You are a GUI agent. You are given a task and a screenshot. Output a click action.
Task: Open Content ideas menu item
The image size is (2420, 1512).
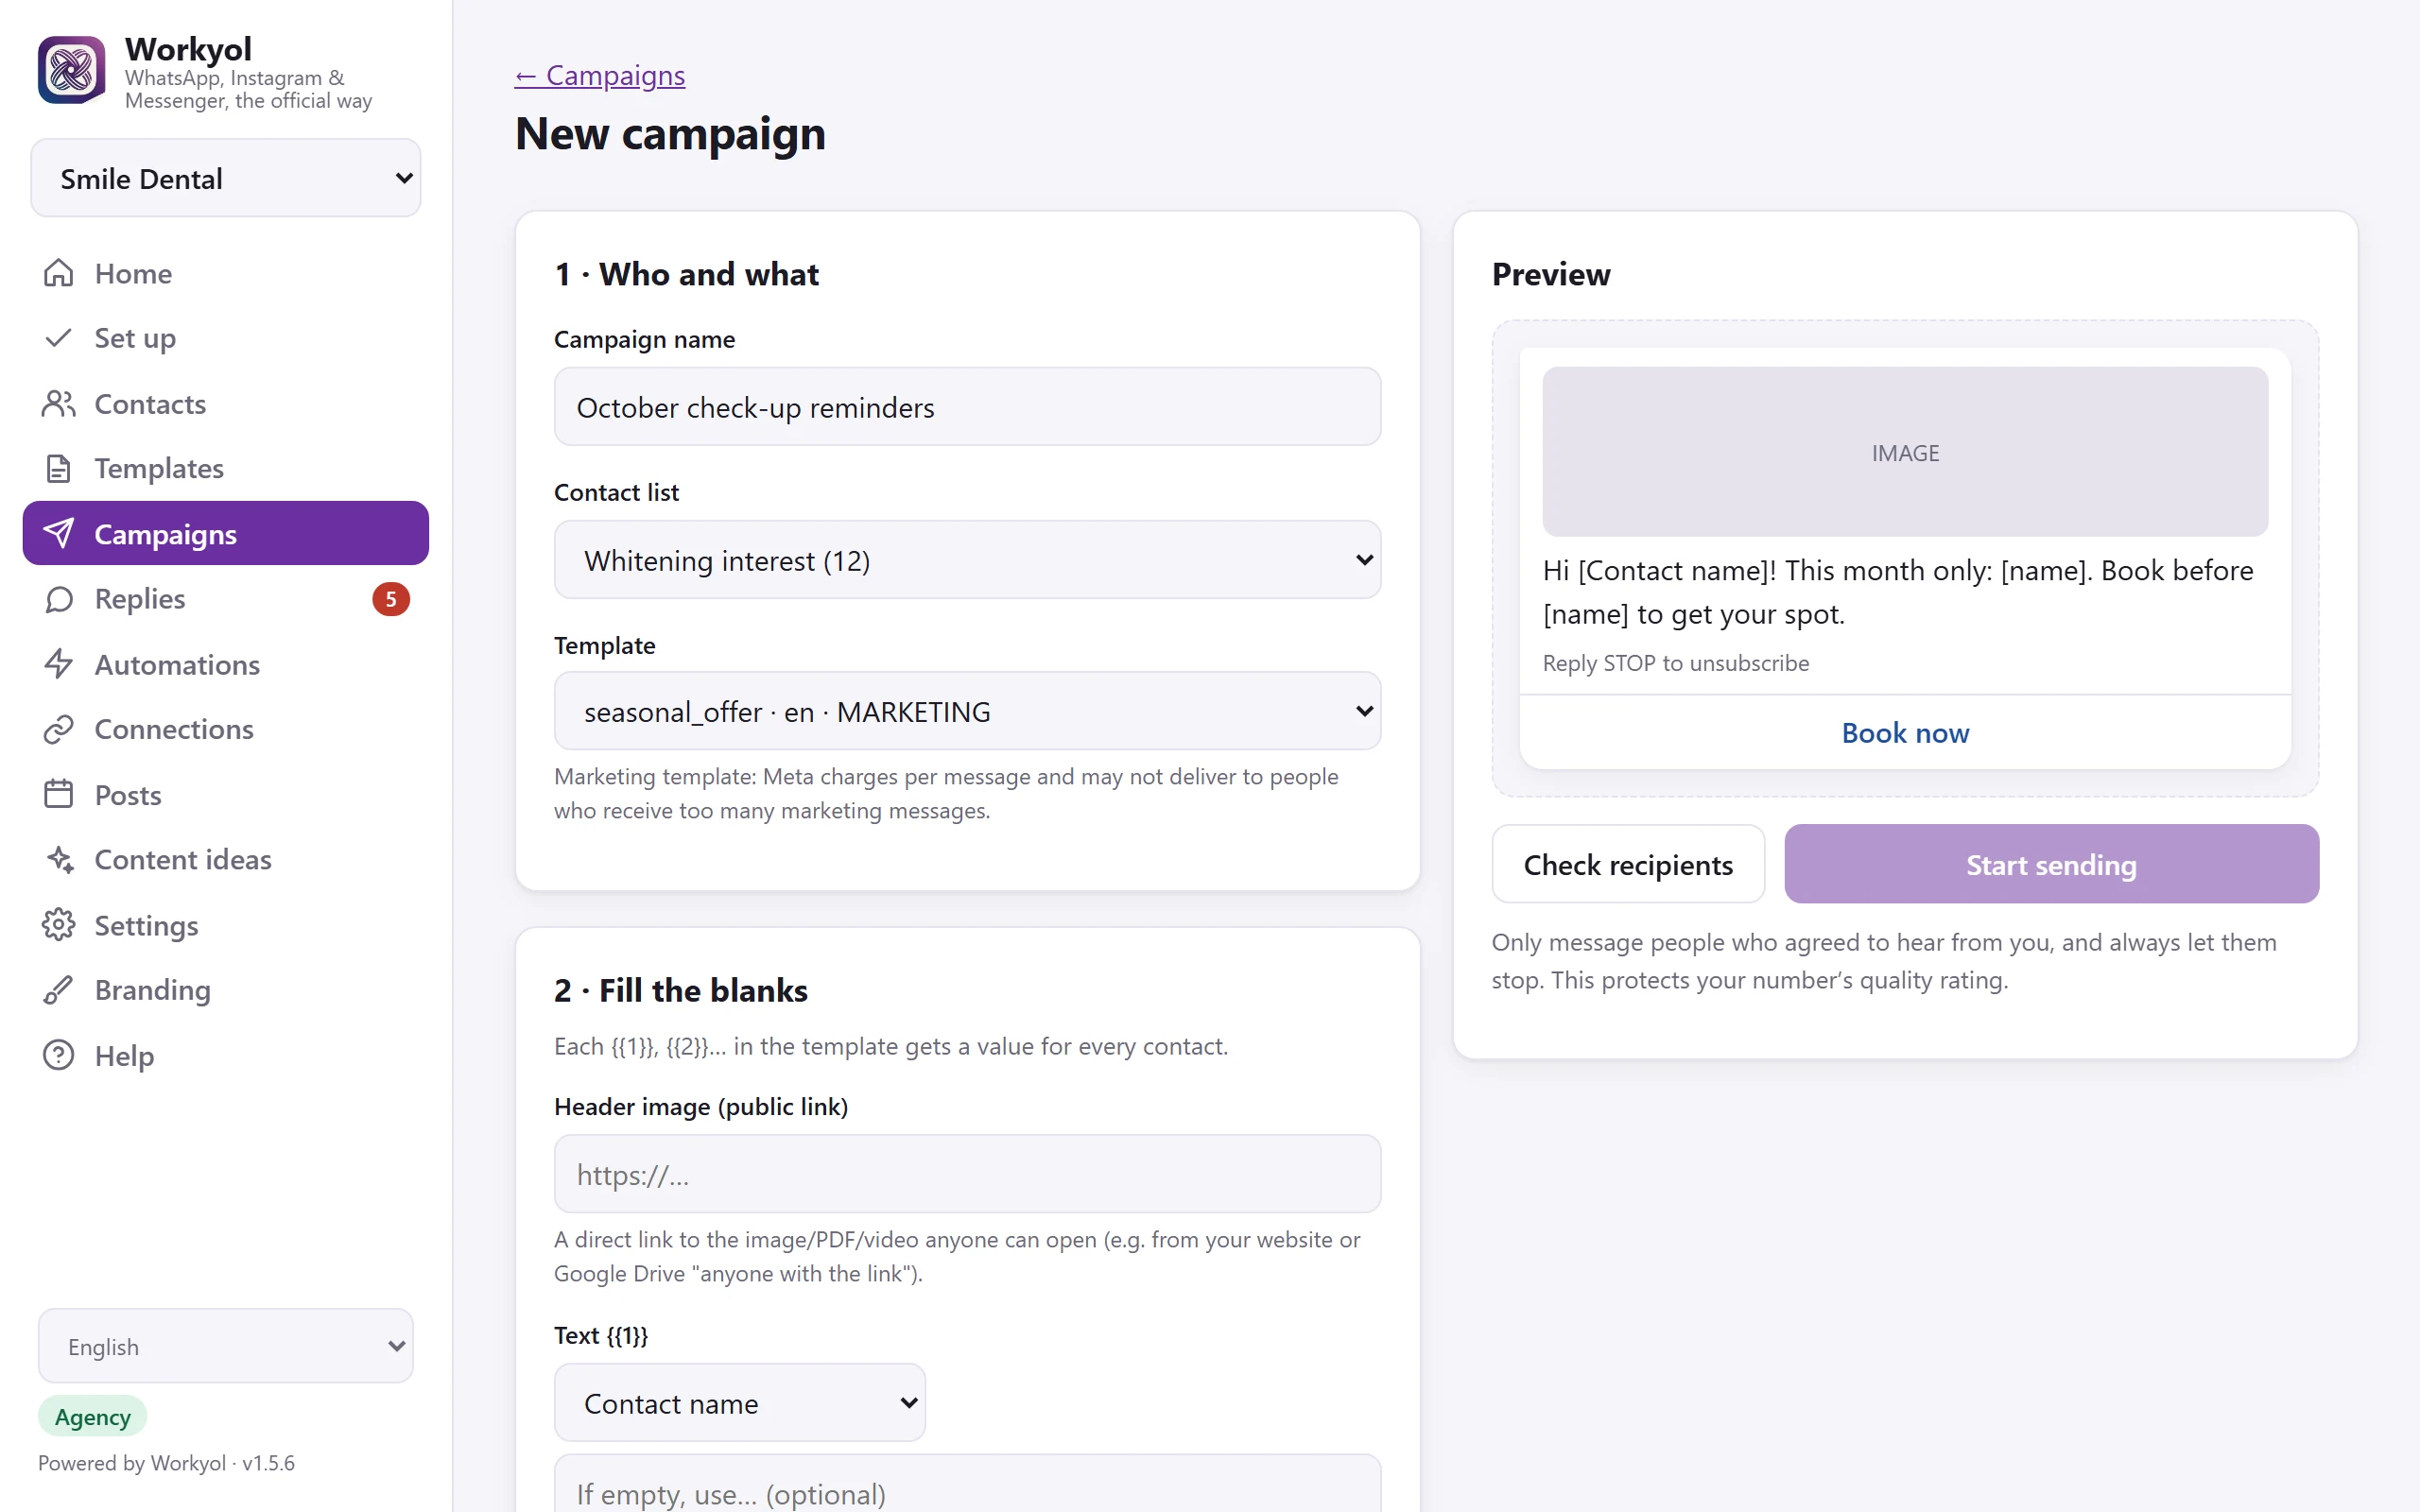pos(226,860)
